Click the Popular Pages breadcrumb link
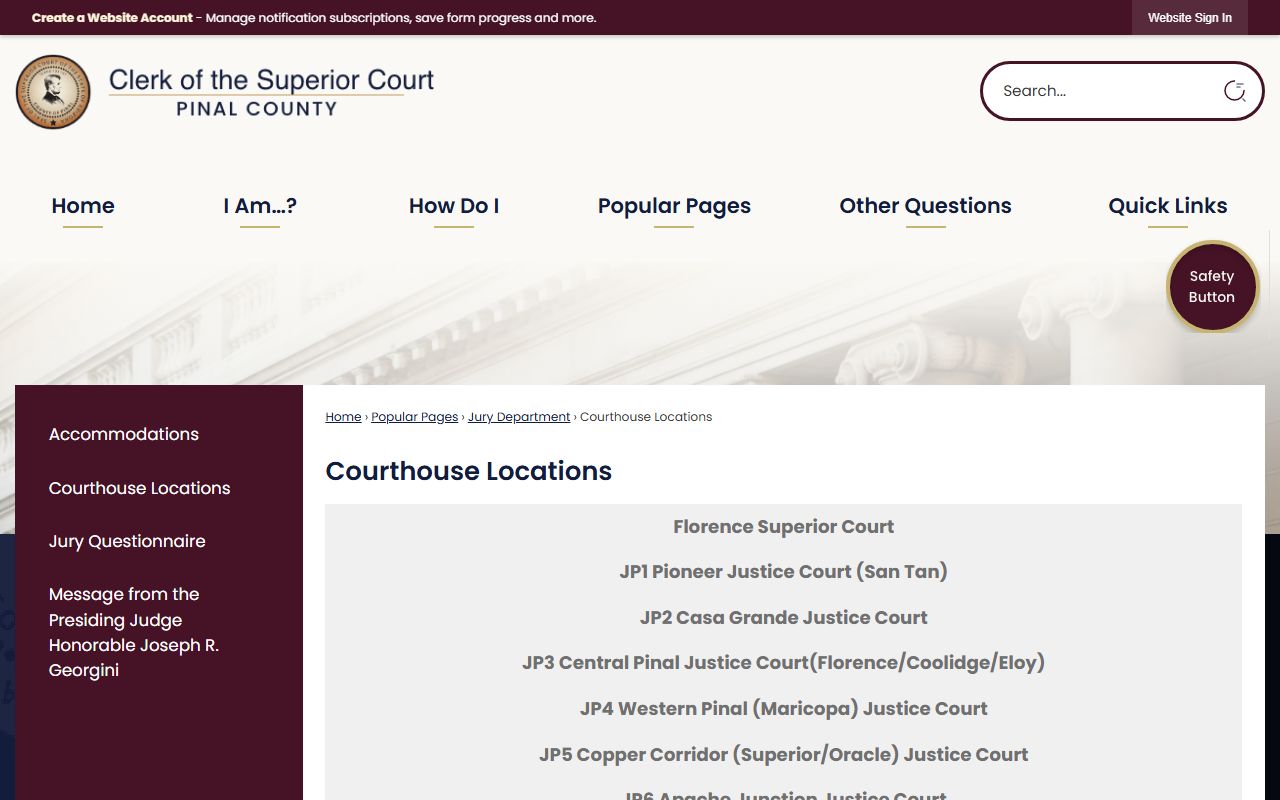 415,417
